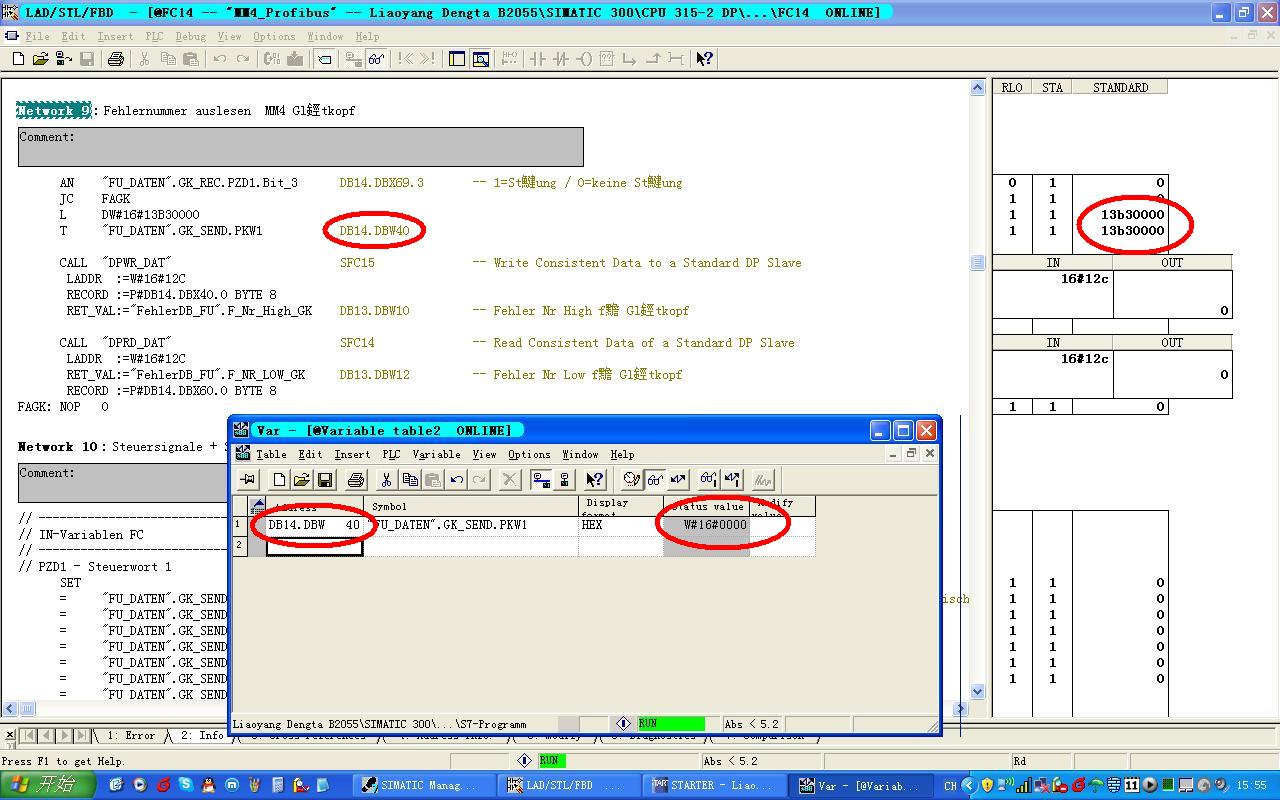Toggle Monitor glasses icon in LAD/STL/FBD toolbar
Screen dimensions: 1280x800
[376, 59]
